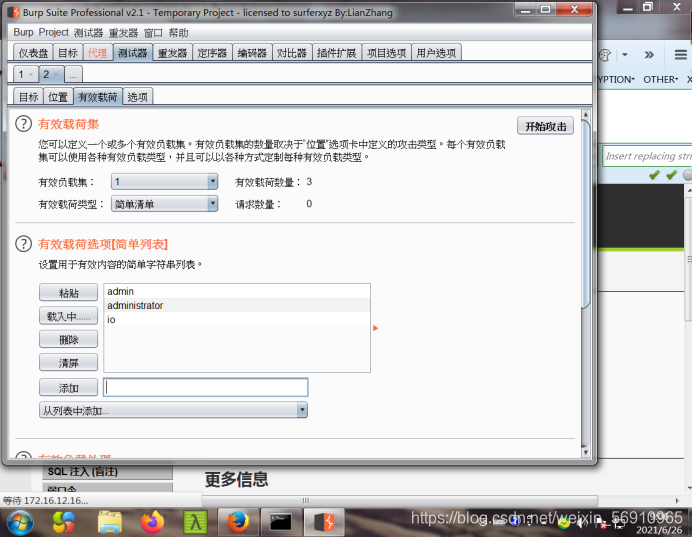Launch the pinned Firefox icon beside the folder

click(152, 522)
